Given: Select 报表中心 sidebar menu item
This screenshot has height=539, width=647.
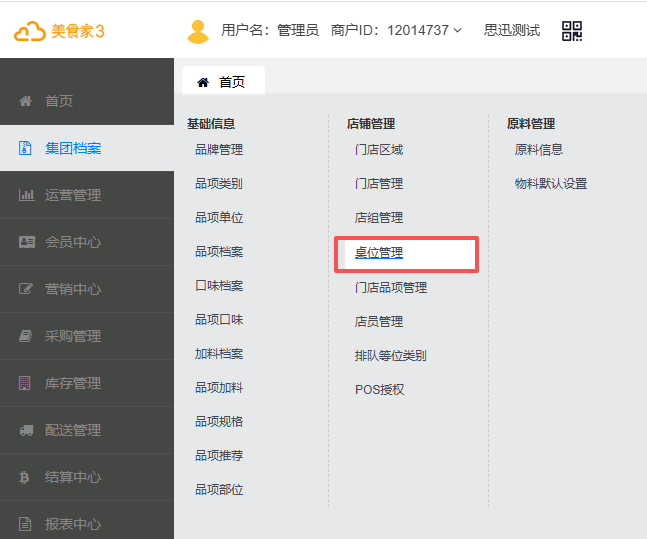Looking at the screenshot, I should pyautogui.click(x=72, y=524).
